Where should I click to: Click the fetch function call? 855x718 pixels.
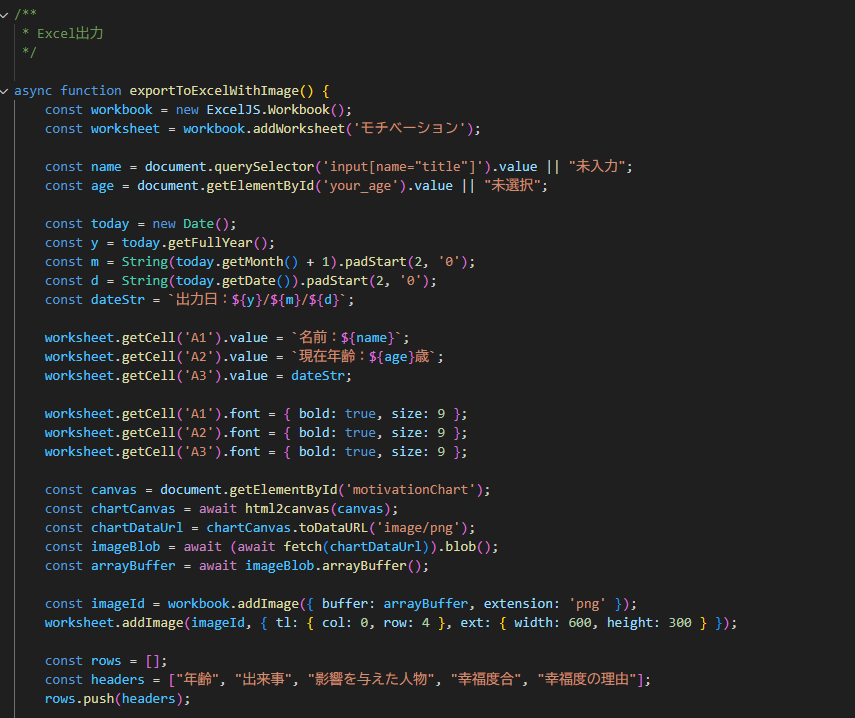point(304,546)
